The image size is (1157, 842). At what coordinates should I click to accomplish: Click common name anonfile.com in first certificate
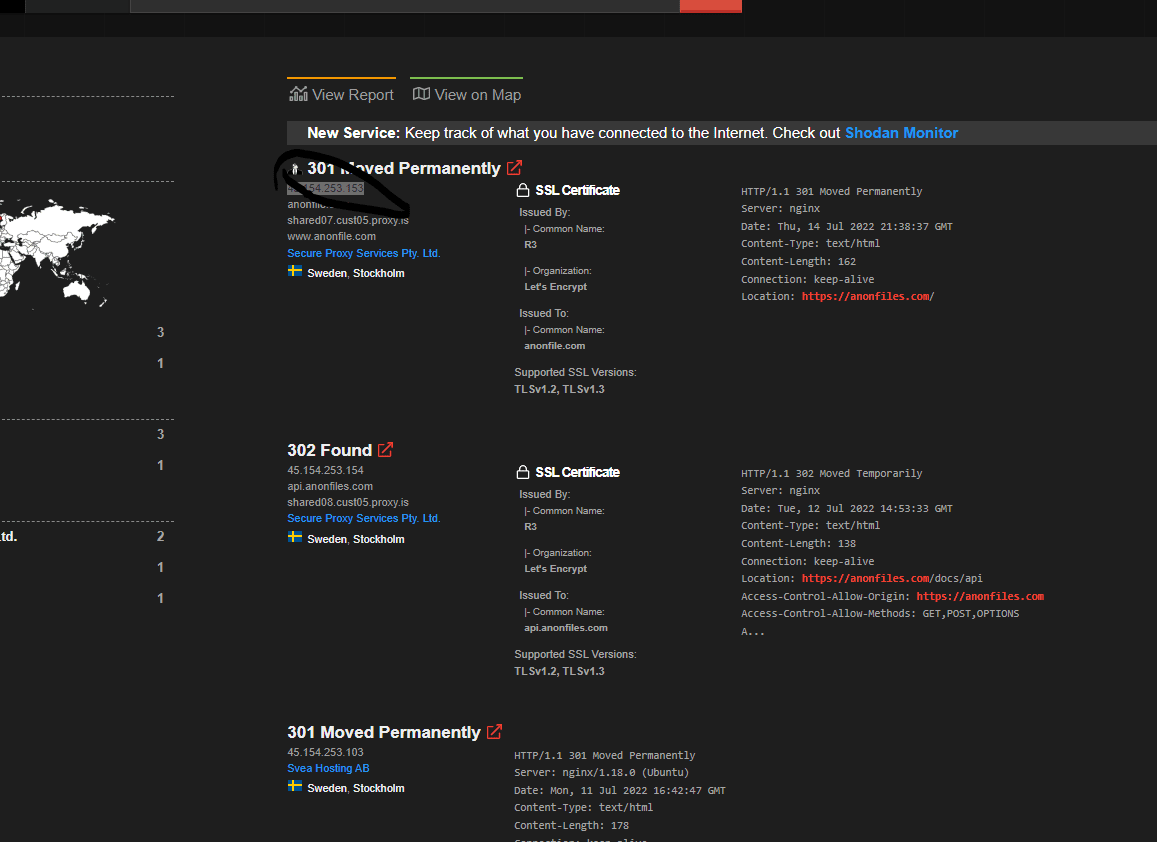[554, 345]
